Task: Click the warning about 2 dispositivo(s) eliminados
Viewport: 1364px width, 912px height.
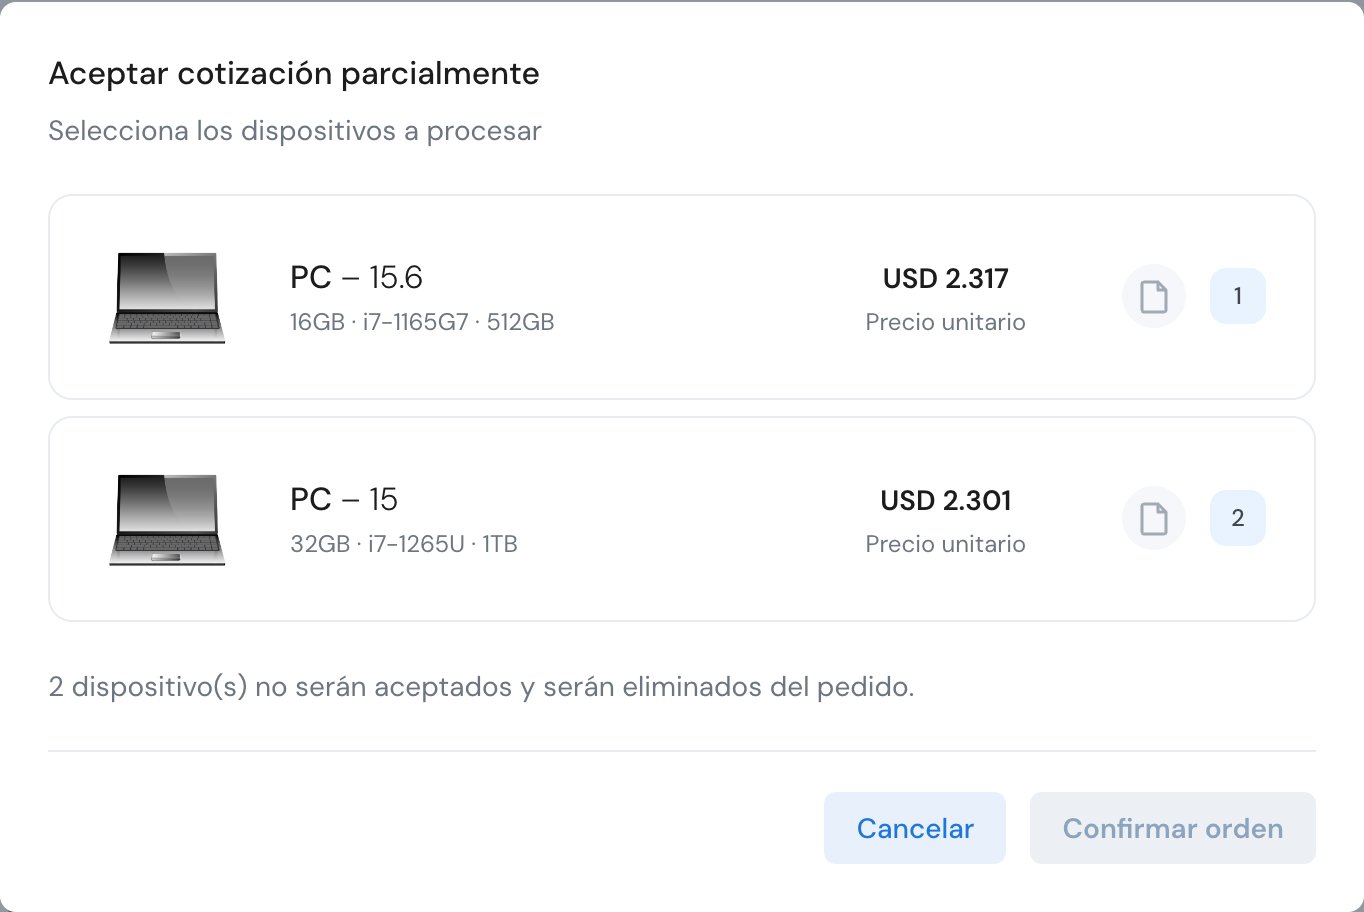Action: point(481,687)
